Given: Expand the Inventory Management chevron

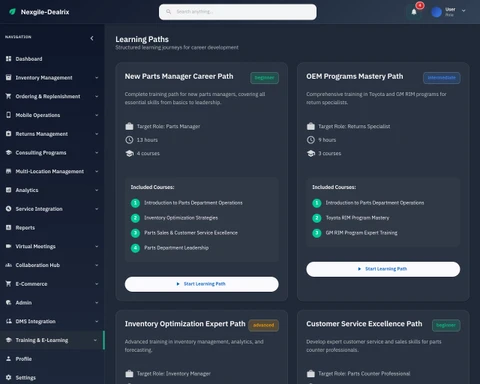Looking at the screenshot, I should click(x=97, y=78).
